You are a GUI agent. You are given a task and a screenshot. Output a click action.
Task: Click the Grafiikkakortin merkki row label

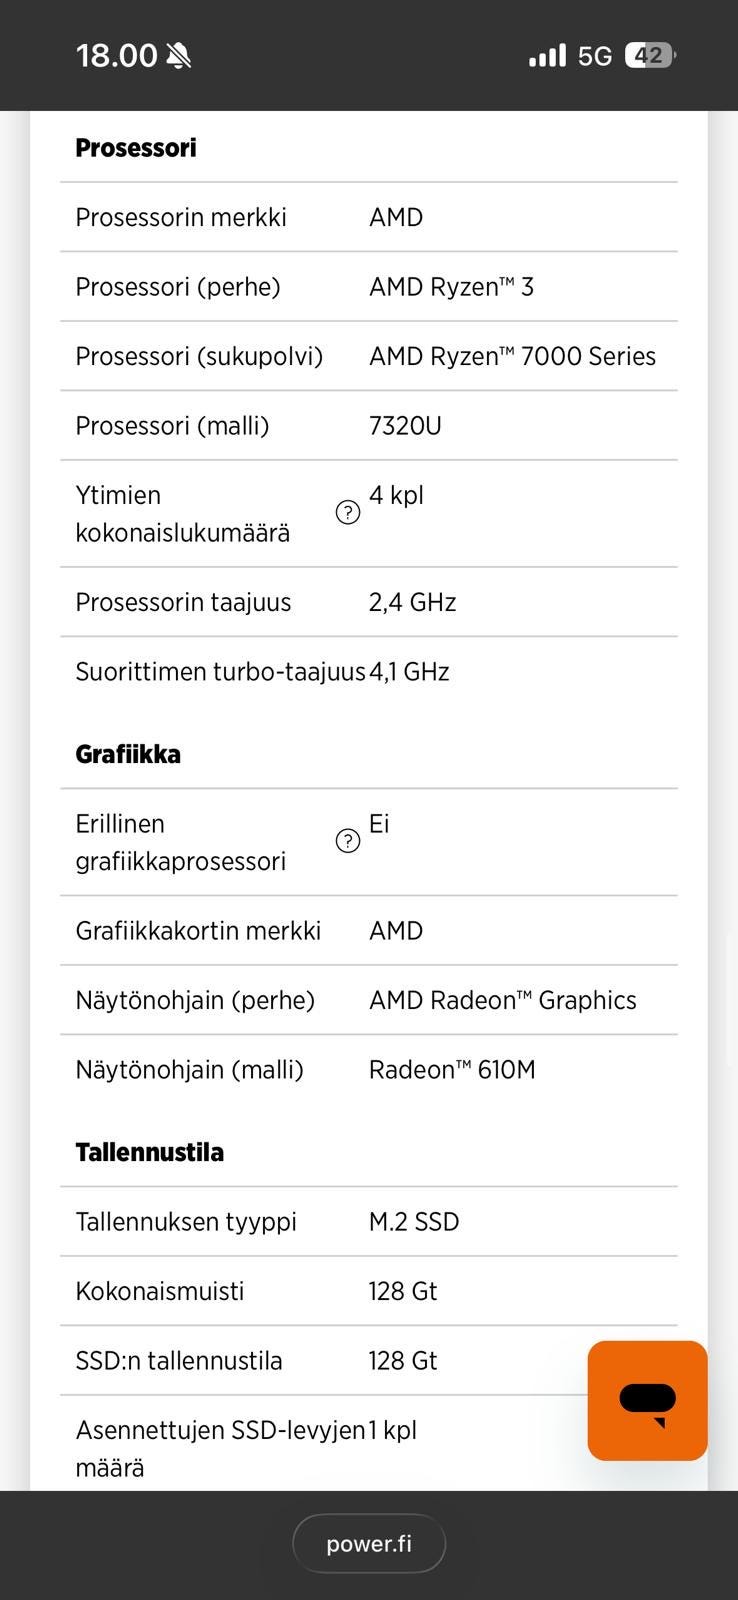tap(198, 931)
